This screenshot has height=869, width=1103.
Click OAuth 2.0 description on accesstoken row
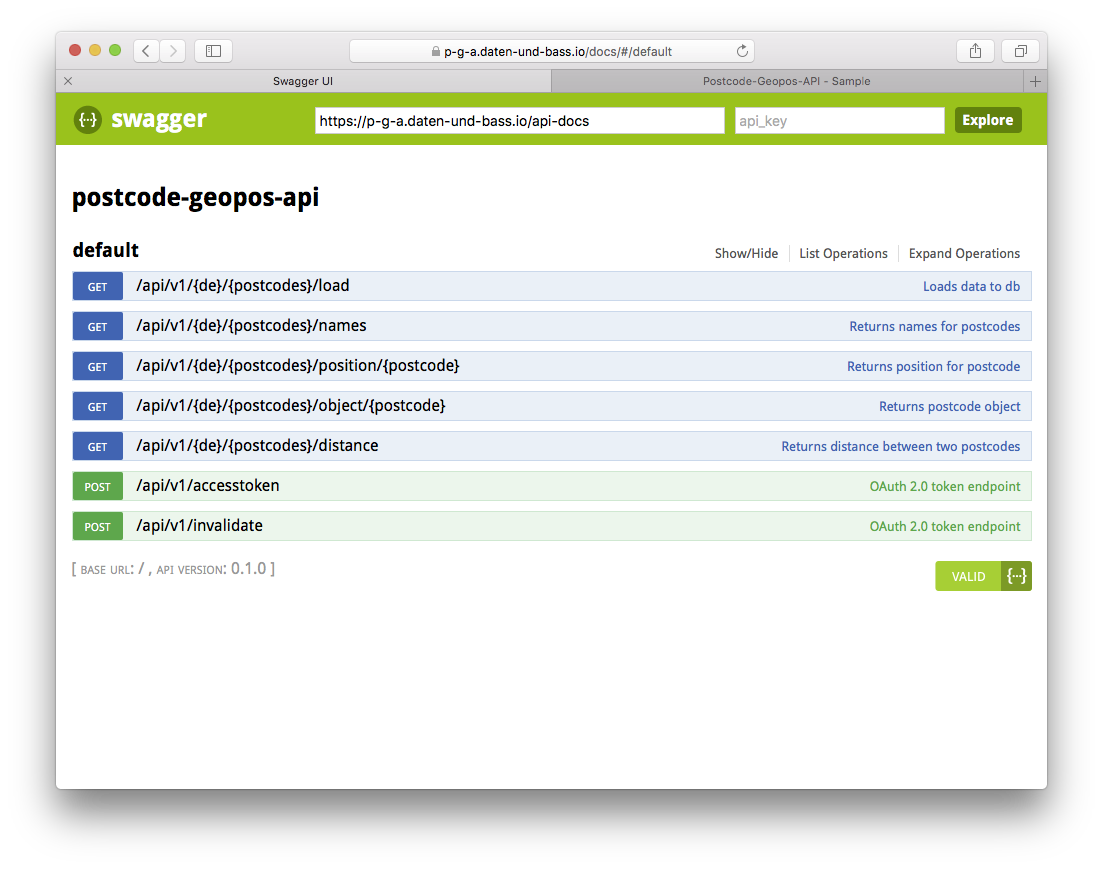click(945, 486)
